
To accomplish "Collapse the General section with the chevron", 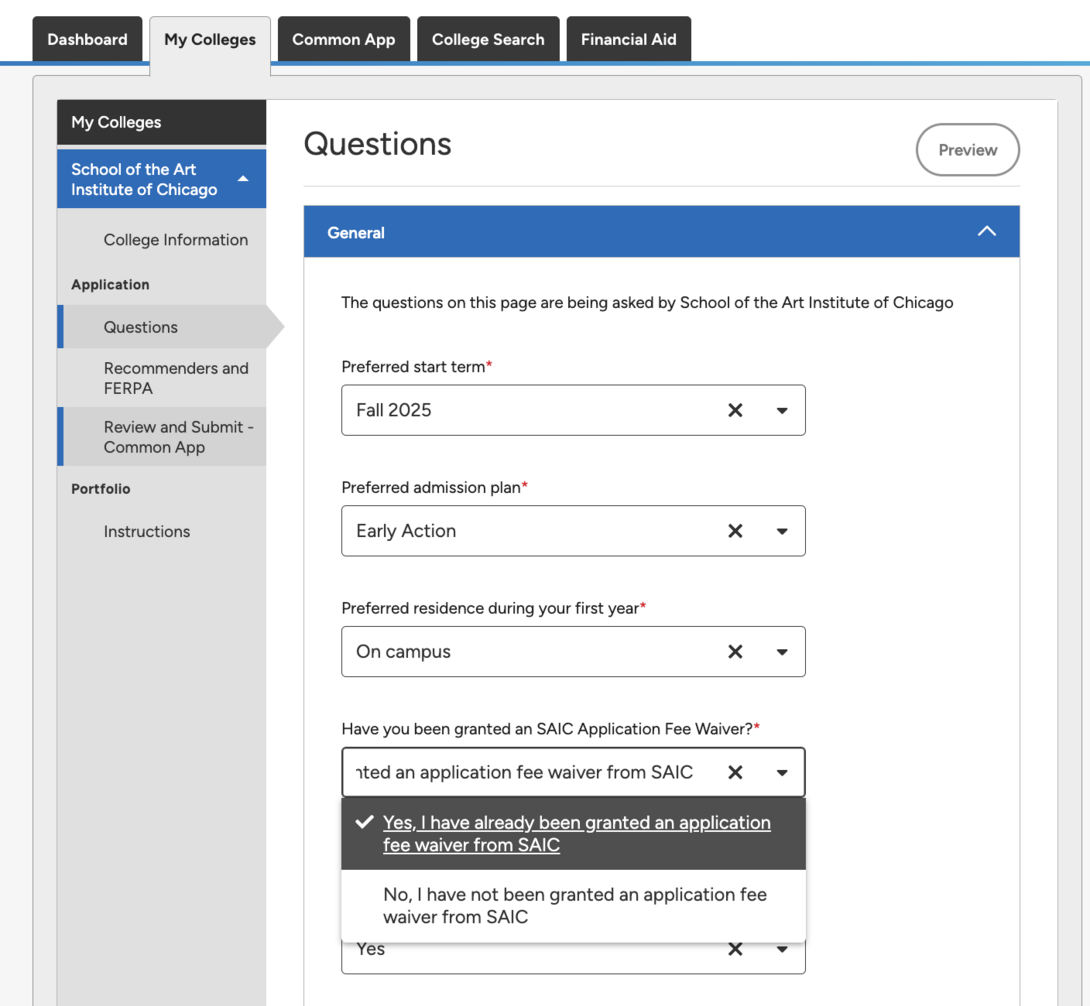I will (x=986, y=232).
